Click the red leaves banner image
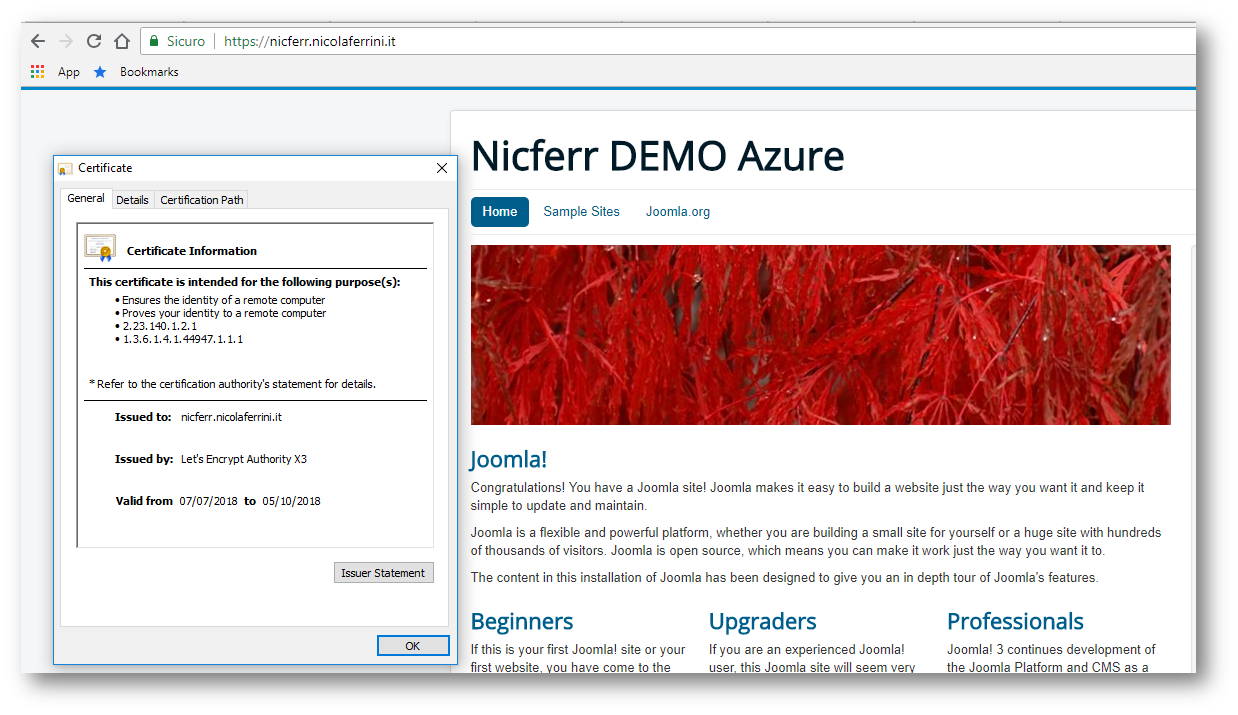 (x=820, y=335)
